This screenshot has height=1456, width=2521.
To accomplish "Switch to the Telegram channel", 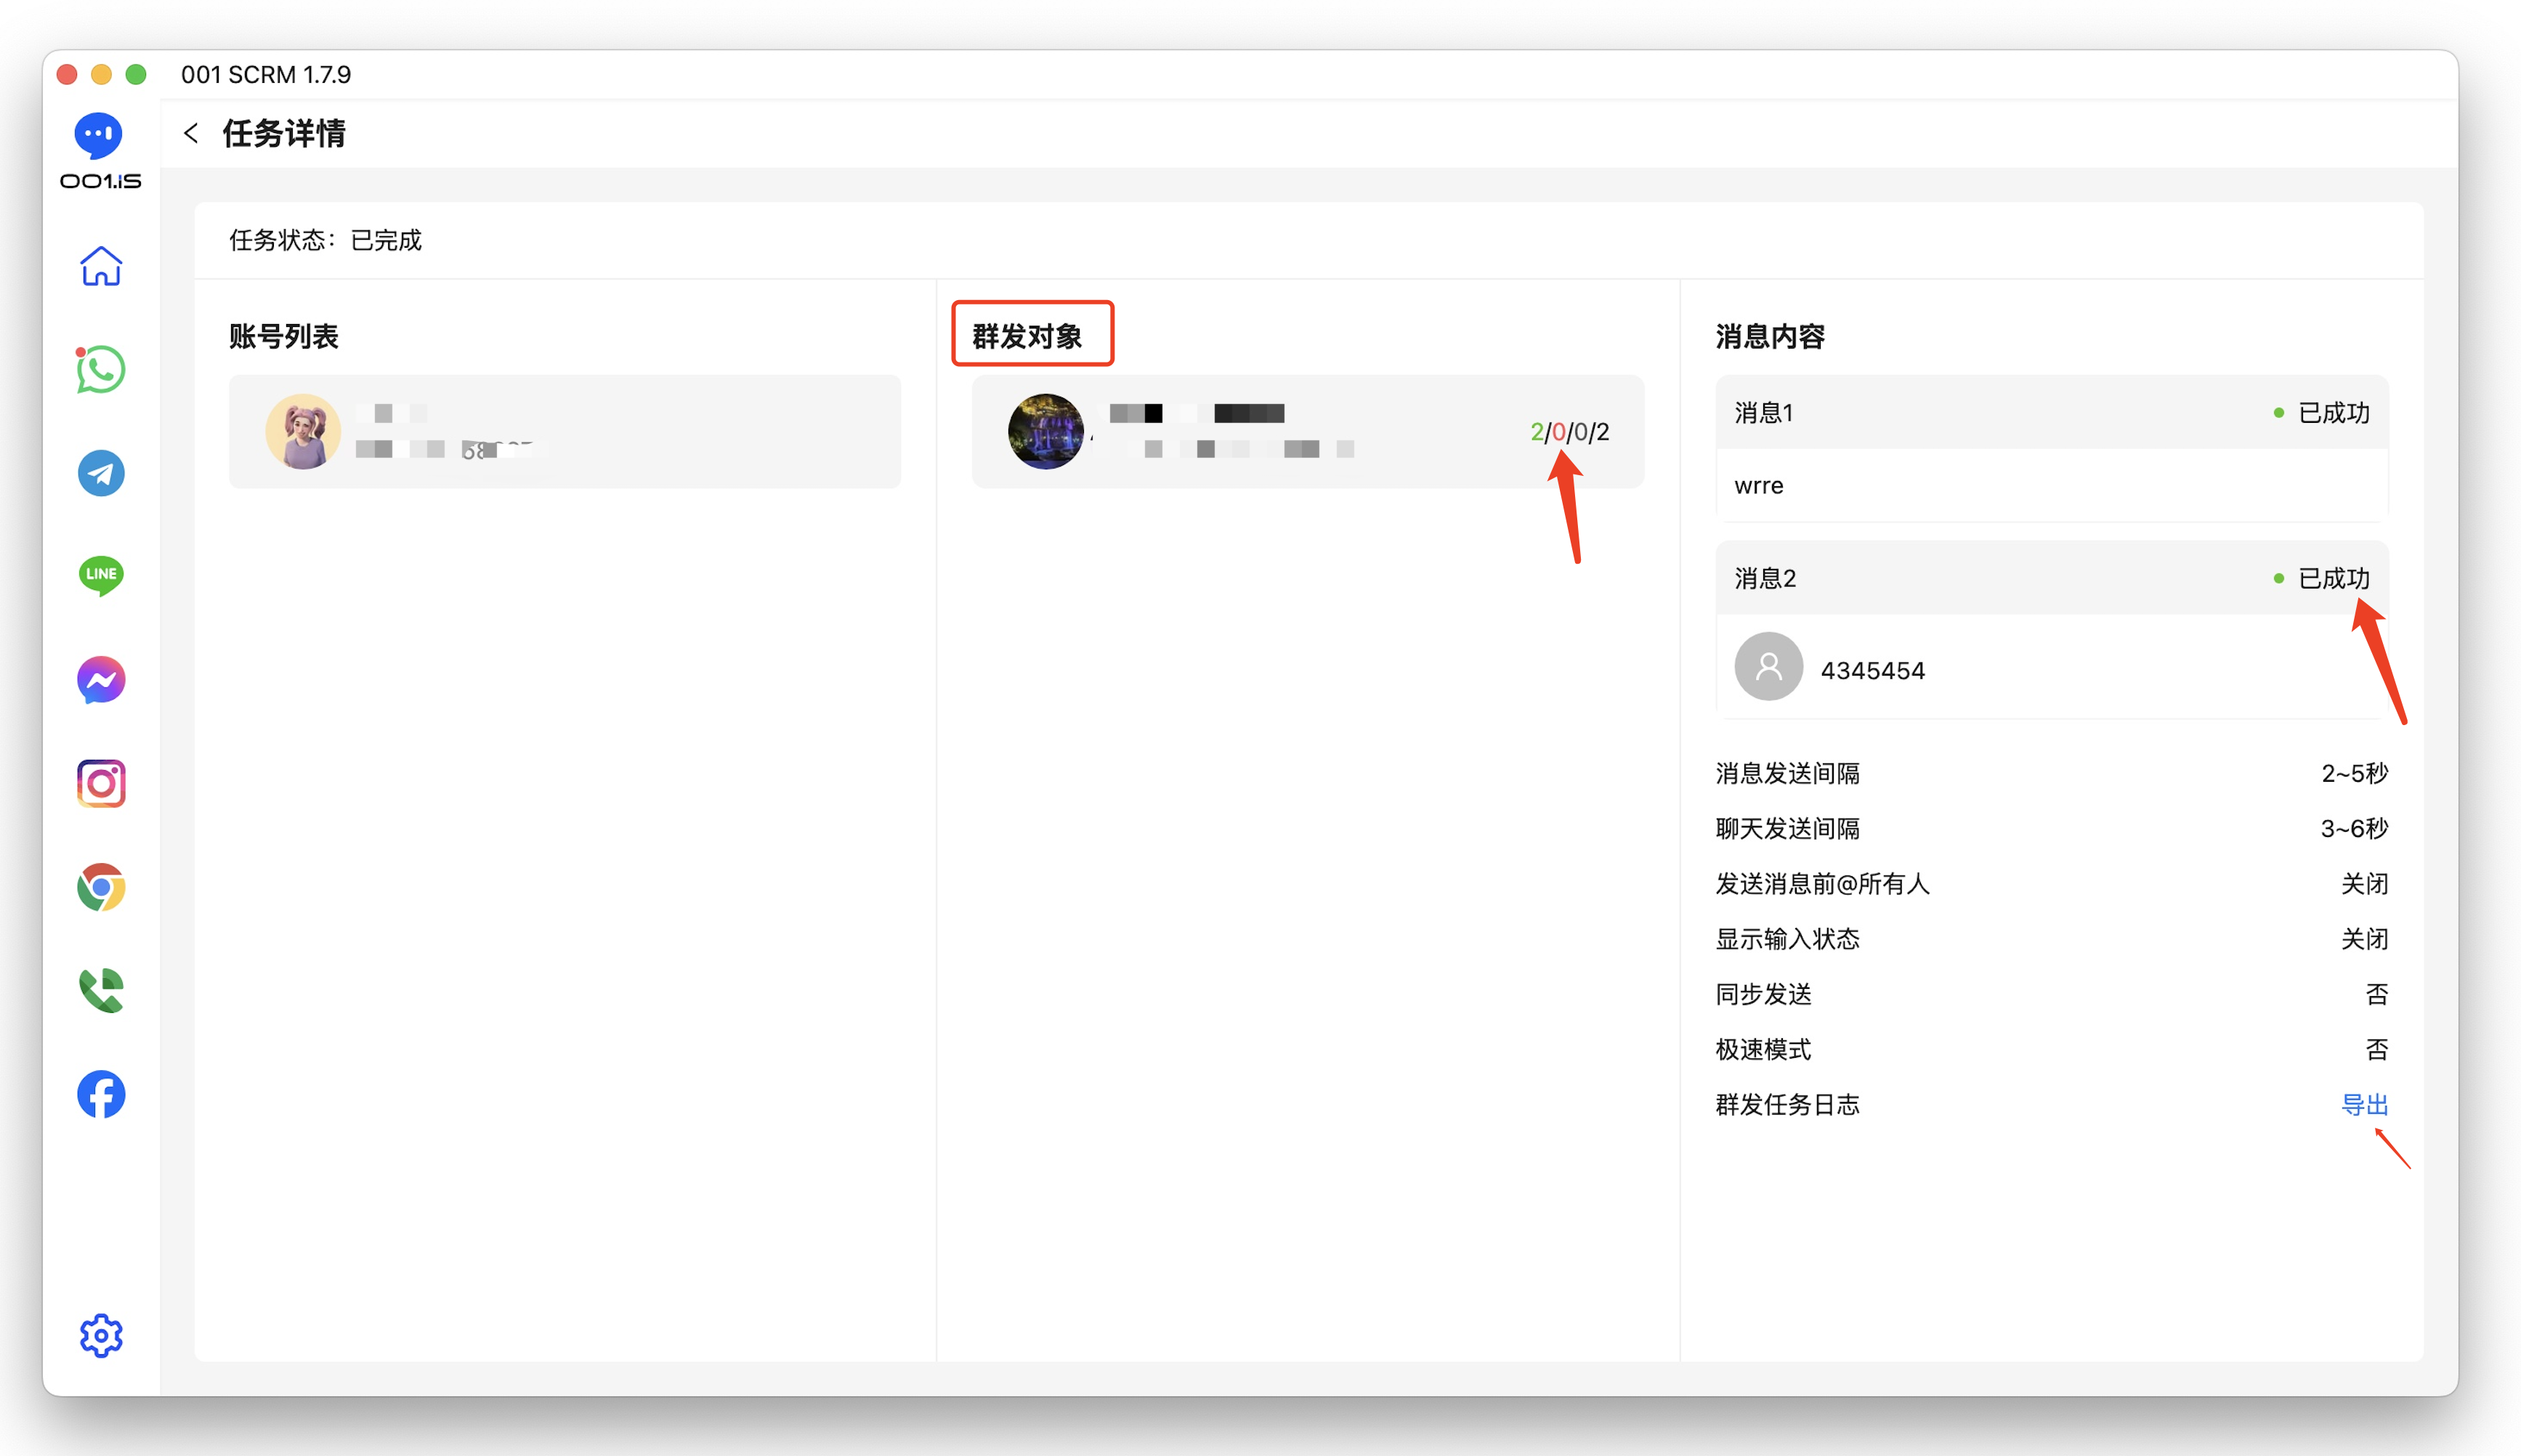I will [x=99, y=472].
